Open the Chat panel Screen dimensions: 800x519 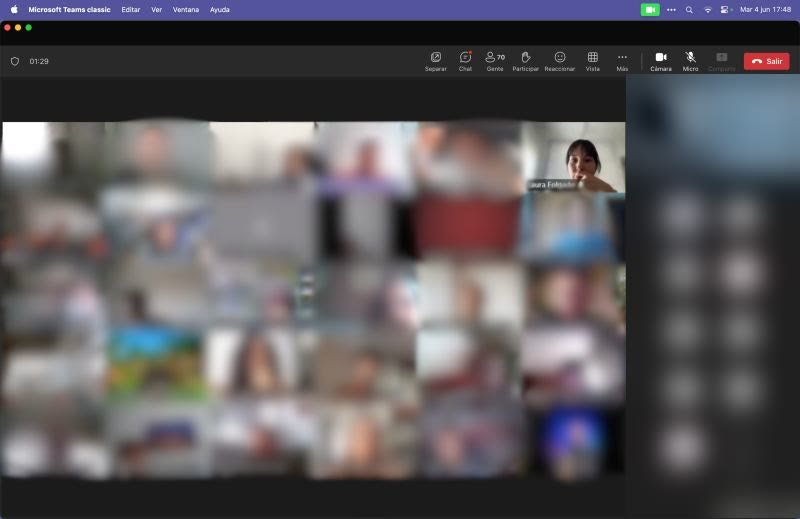click(x=465, y=61)
